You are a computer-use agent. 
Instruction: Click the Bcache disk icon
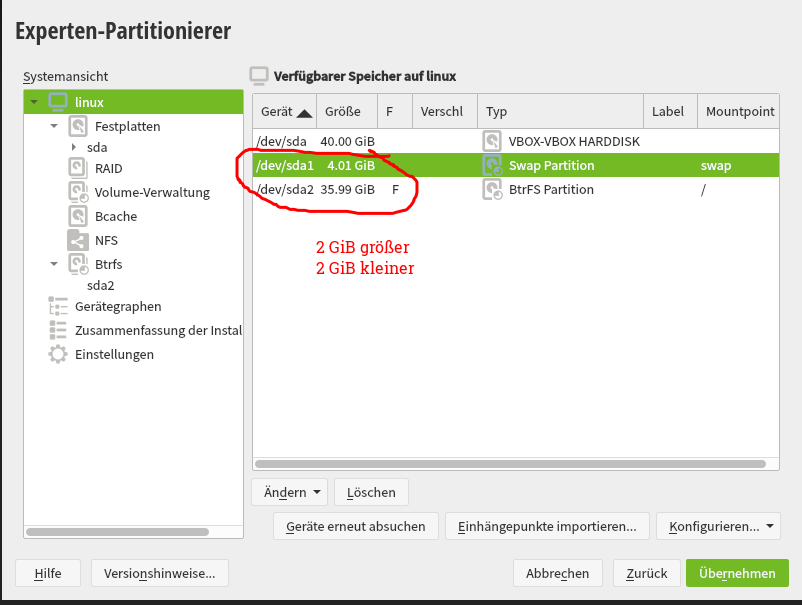tap(78, 216)
